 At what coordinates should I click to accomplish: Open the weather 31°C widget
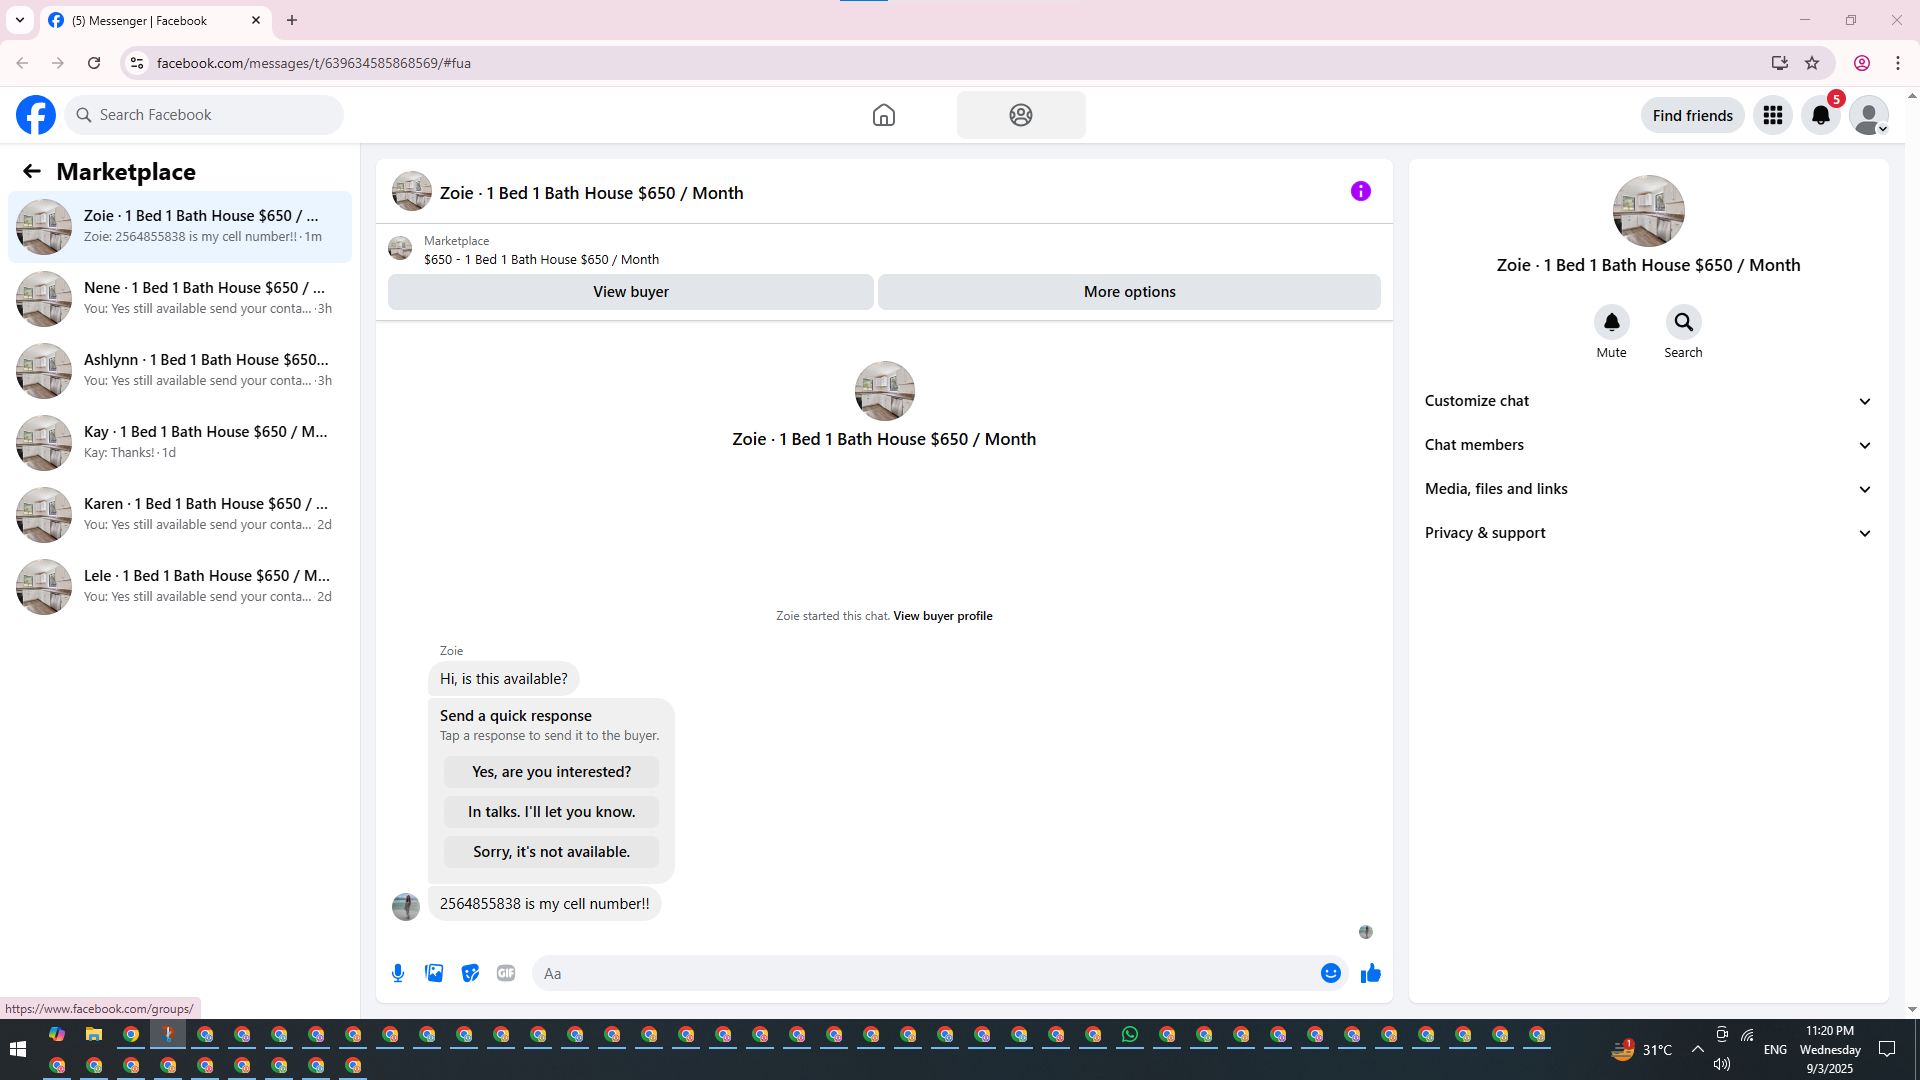click(1642, 1049)
